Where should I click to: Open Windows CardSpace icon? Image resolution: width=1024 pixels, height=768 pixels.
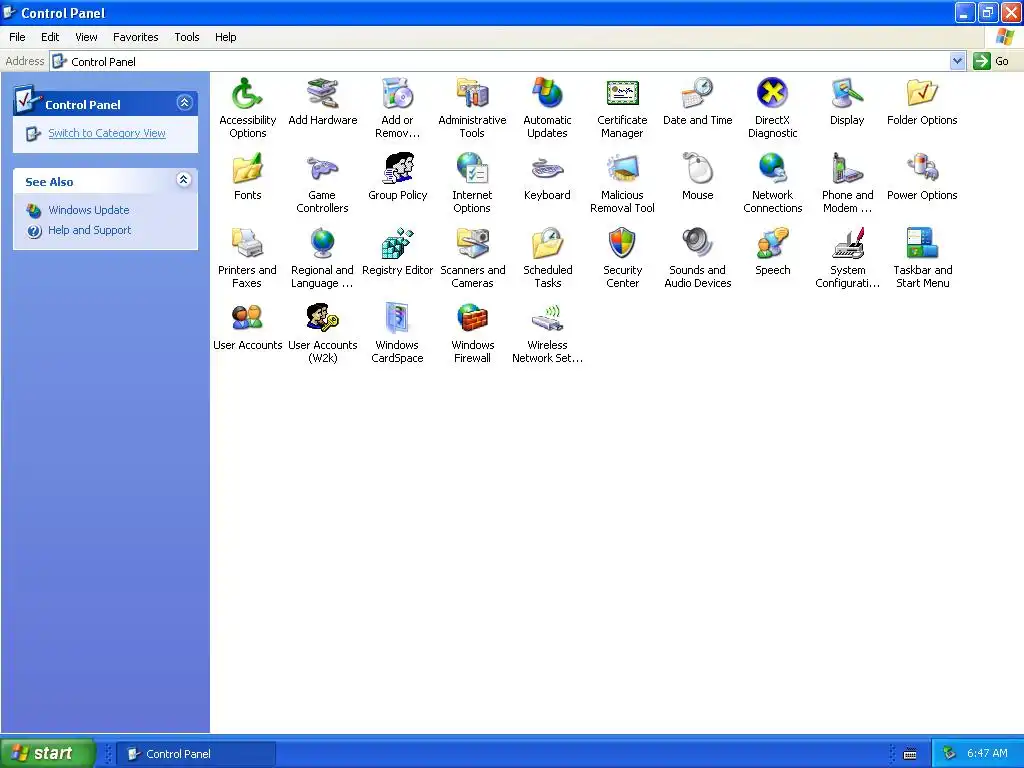click(x=397, y=319)
